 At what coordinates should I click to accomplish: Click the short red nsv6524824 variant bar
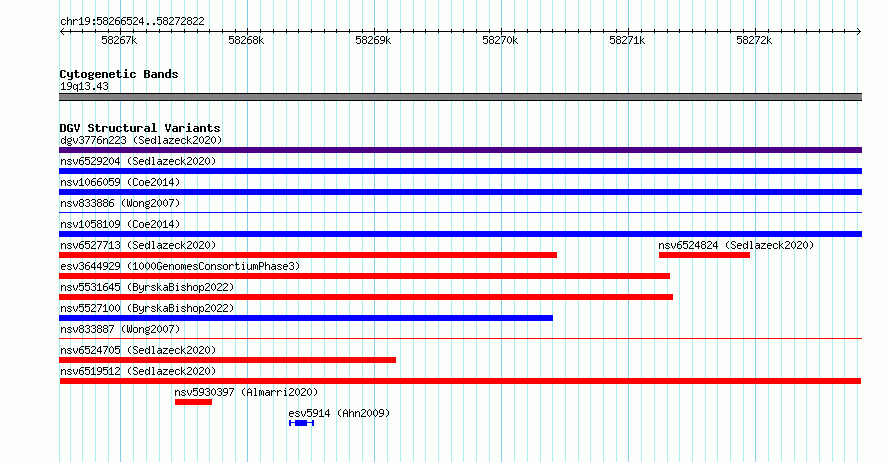(704, 255)
